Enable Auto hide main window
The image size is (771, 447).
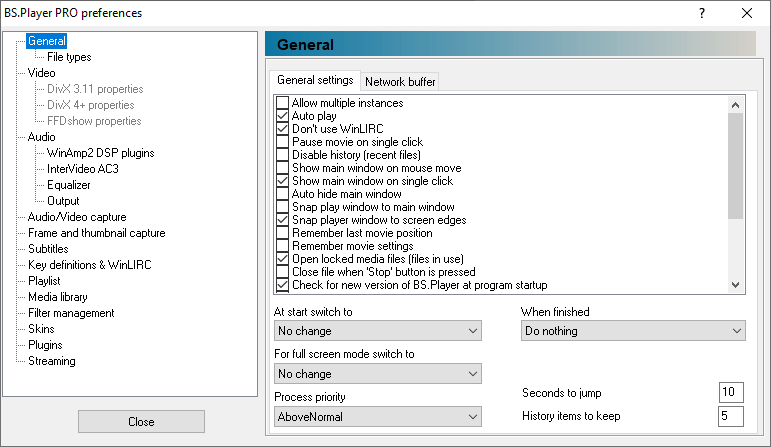[x=282, y=194]
